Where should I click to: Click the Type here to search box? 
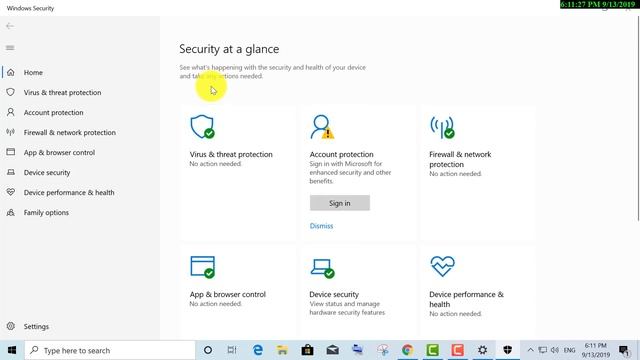click(x=110, y=350)
